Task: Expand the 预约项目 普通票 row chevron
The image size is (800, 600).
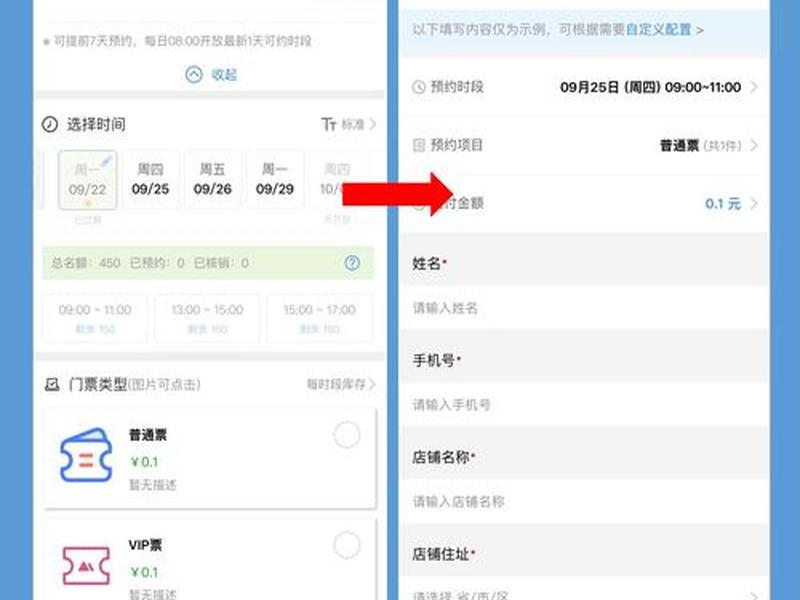Action: [x=754, y=146]
